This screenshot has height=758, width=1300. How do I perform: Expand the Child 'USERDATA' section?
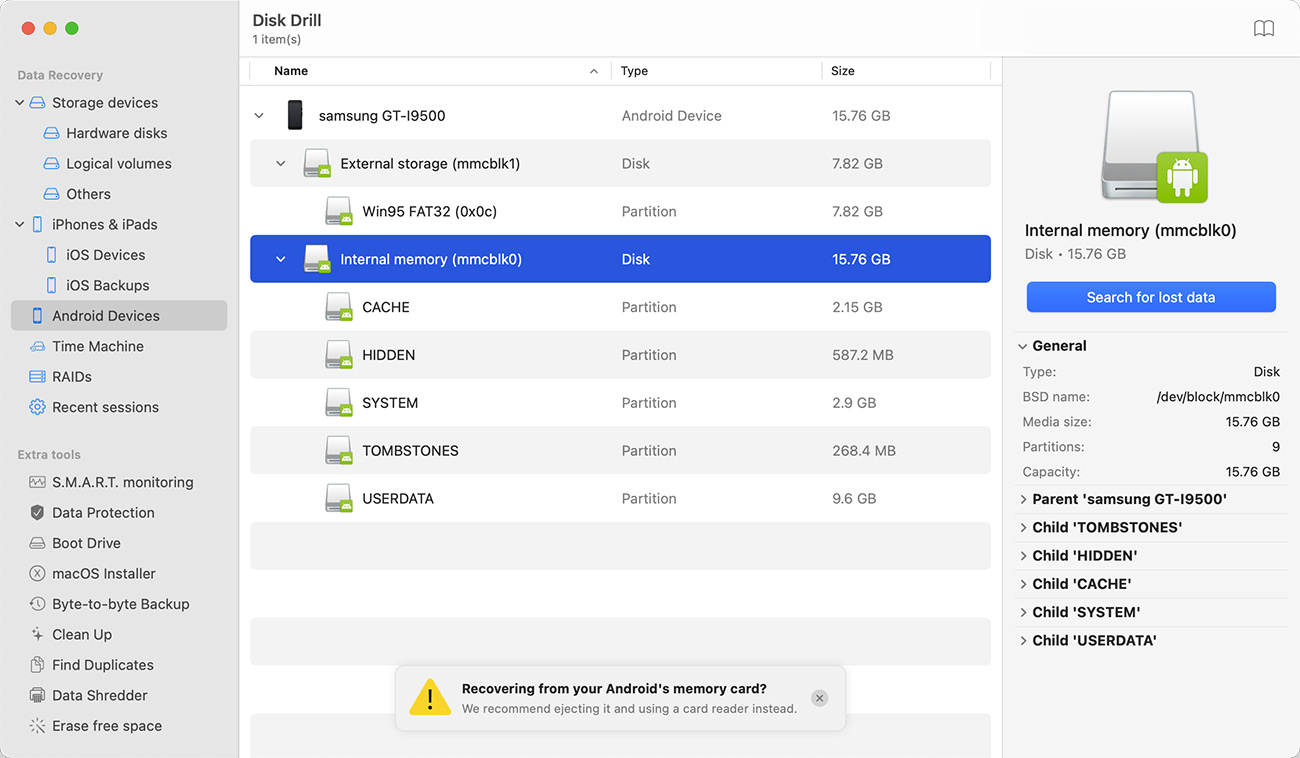[x=1023, y=640]
